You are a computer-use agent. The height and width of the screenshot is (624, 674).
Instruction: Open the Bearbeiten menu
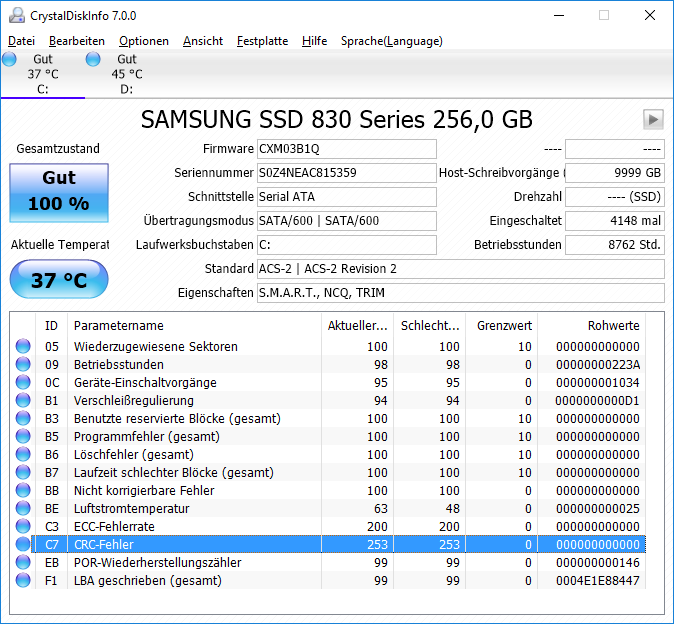[x=77, y=41]
